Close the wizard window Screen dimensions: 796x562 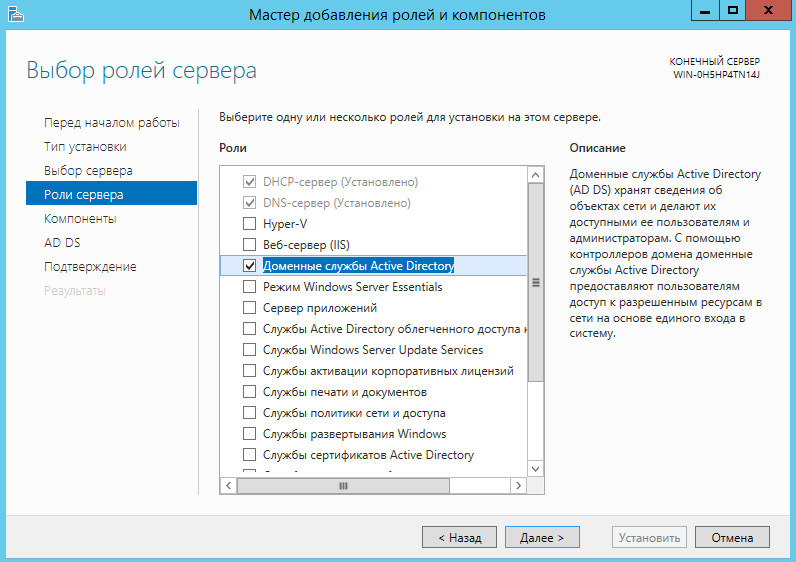(x=768, y=10)
